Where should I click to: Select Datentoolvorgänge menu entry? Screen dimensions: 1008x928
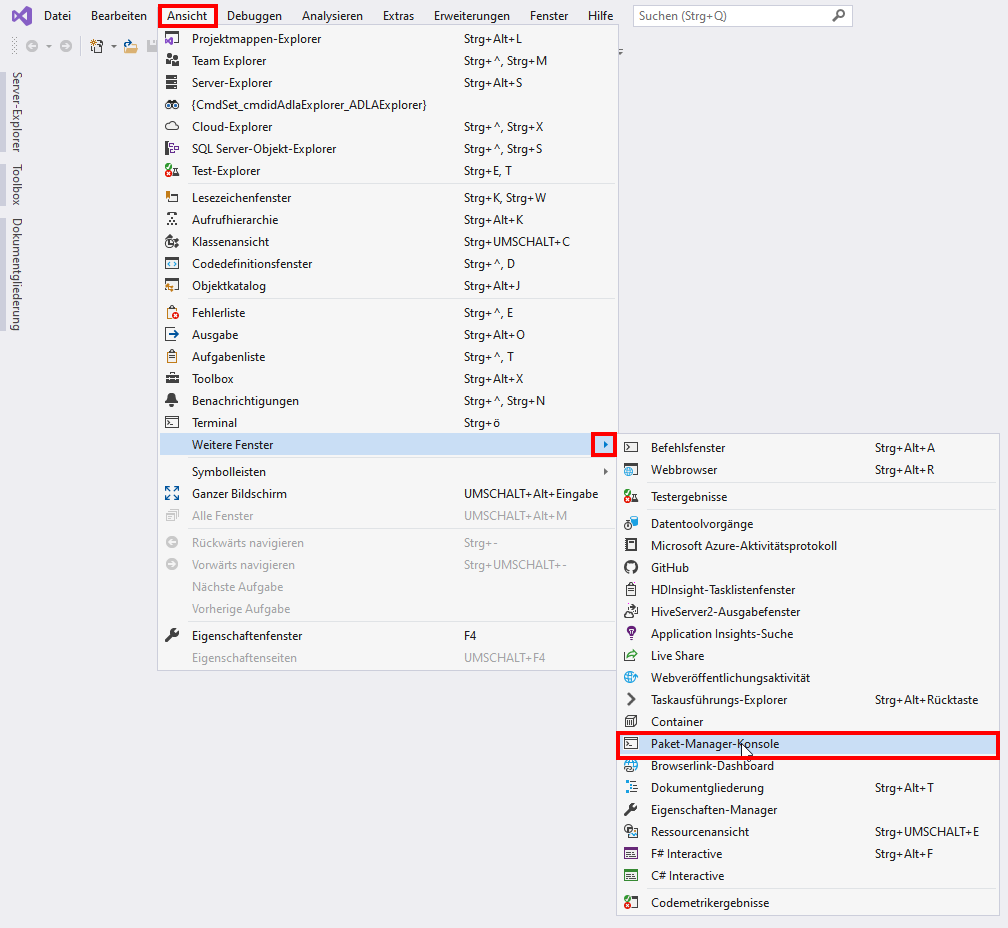coord(807,524)
